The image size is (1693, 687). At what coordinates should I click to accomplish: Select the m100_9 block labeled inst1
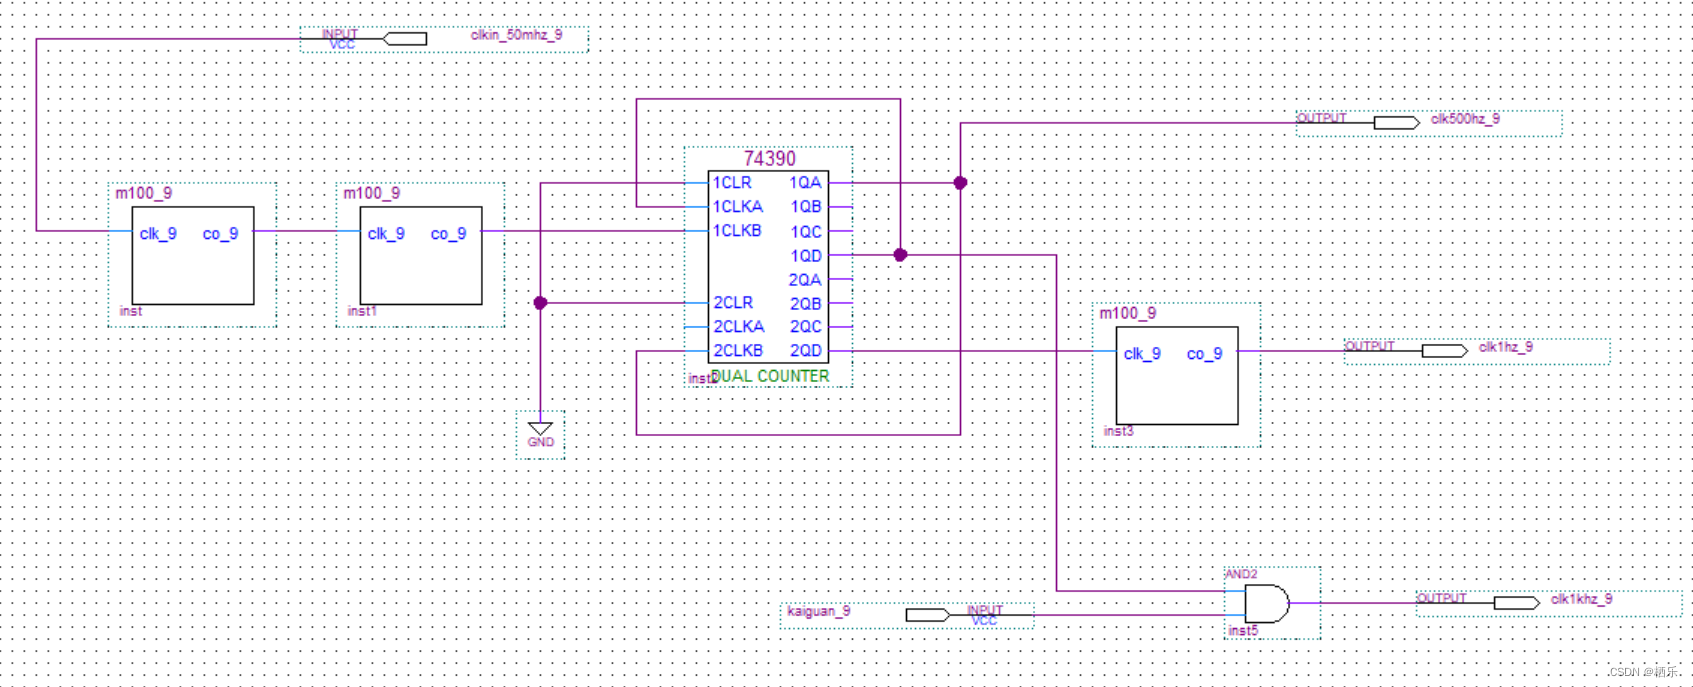(421, 255)
